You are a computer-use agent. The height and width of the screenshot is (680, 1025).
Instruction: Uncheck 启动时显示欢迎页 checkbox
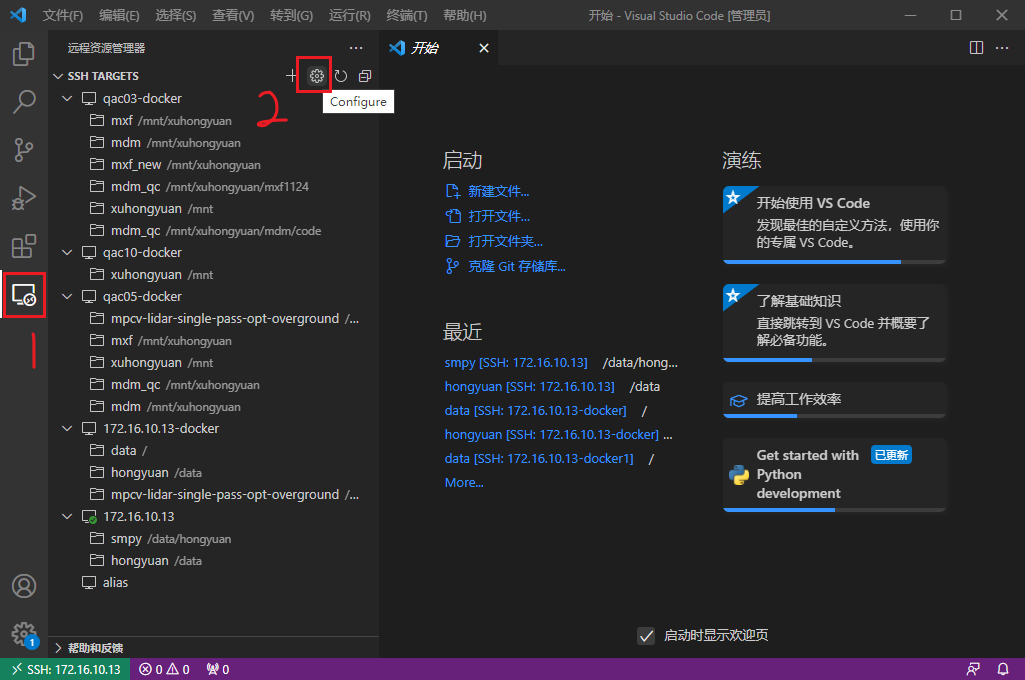pyautogui.click(x=645, y=635)
